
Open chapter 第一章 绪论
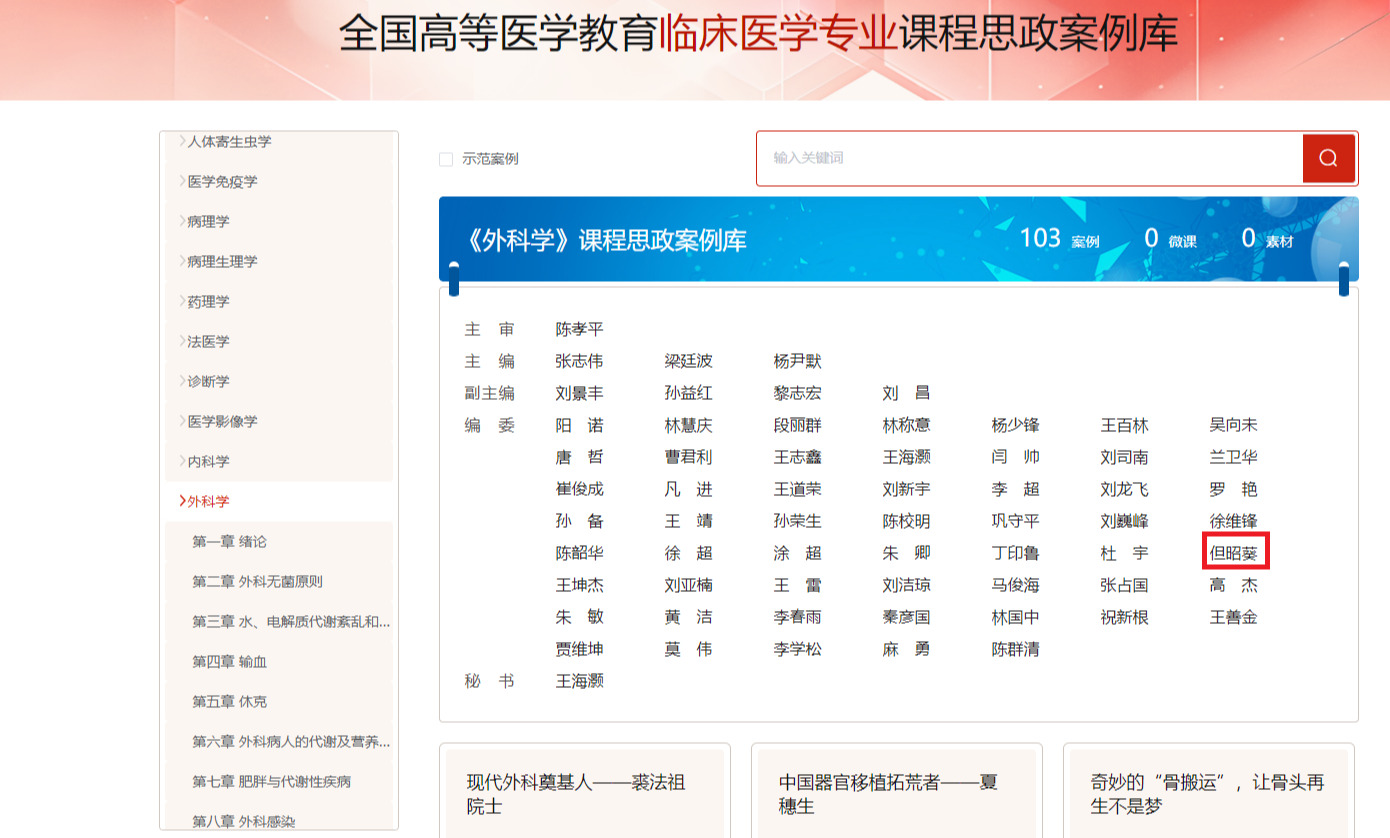tap(229, 542)
